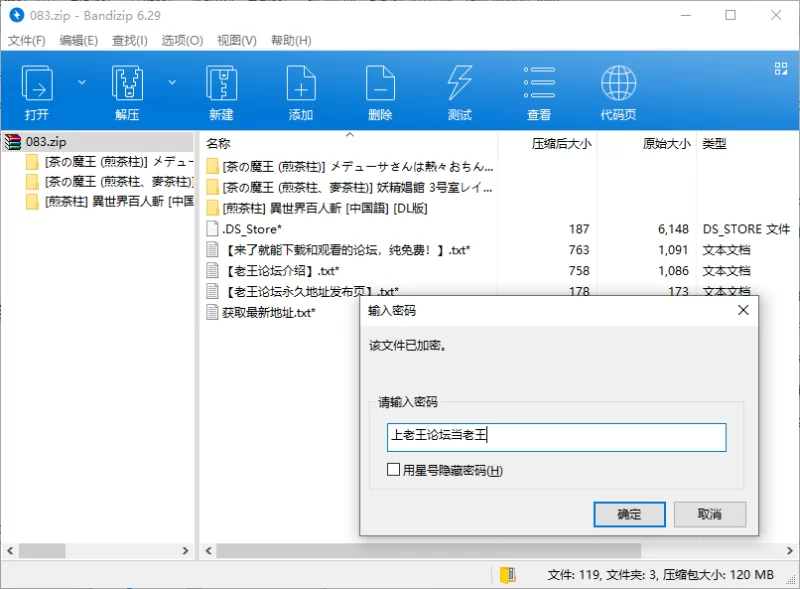Open the 帮助(H) menu
The height and width of the screenshot is (589, 800).
[291, 40]
